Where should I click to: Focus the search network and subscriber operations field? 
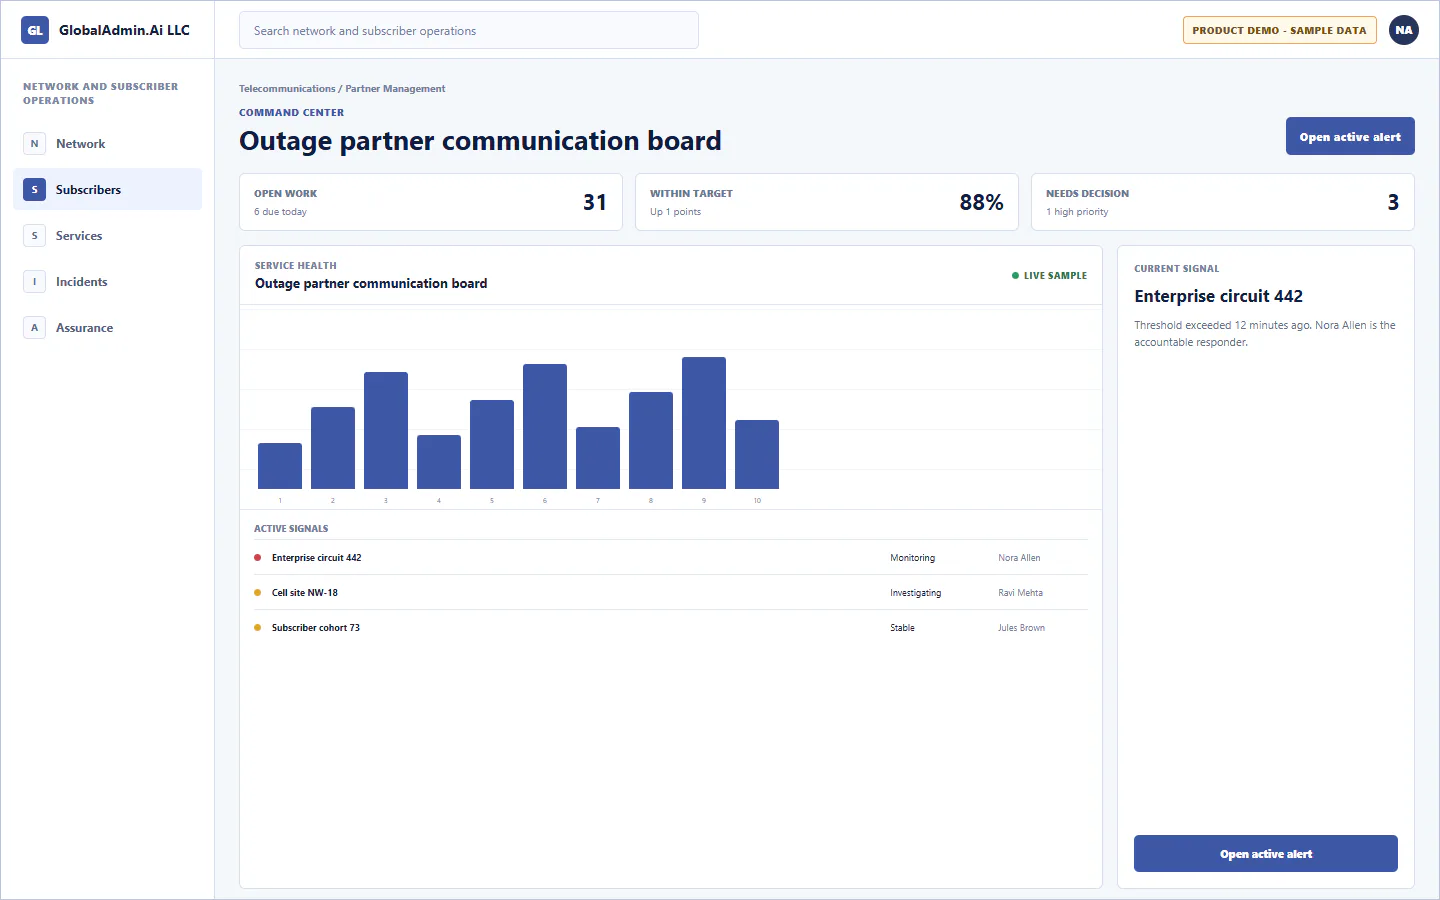(469, 30)
